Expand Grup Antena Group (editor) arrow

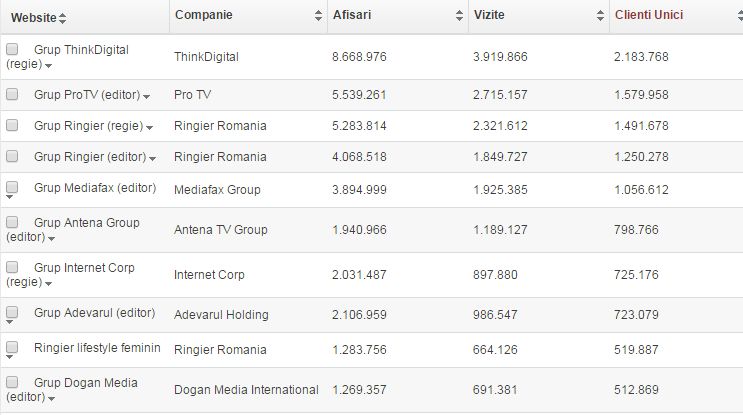point(51,239)
